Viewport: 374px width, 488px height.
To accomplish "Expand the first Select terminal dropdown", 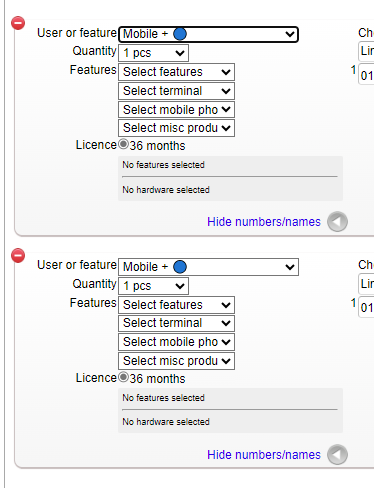I will click(x=176, y=91).
